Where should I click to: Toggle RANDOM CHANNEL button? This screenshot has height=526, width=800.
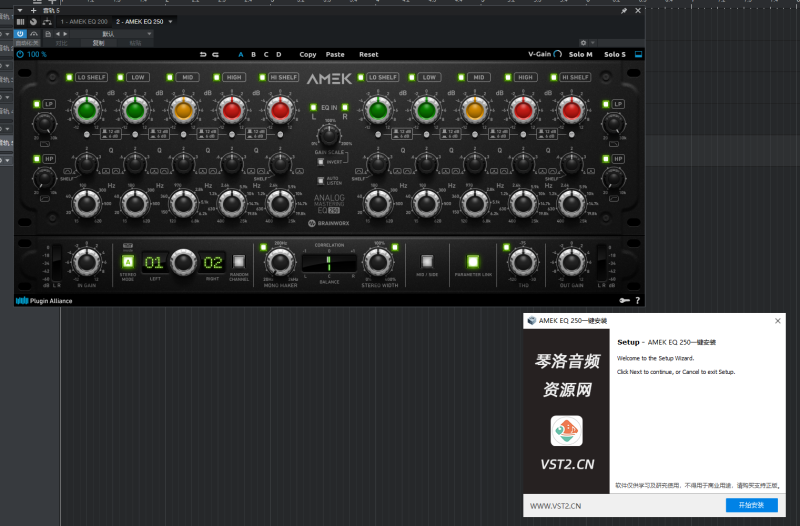[239, 262]
